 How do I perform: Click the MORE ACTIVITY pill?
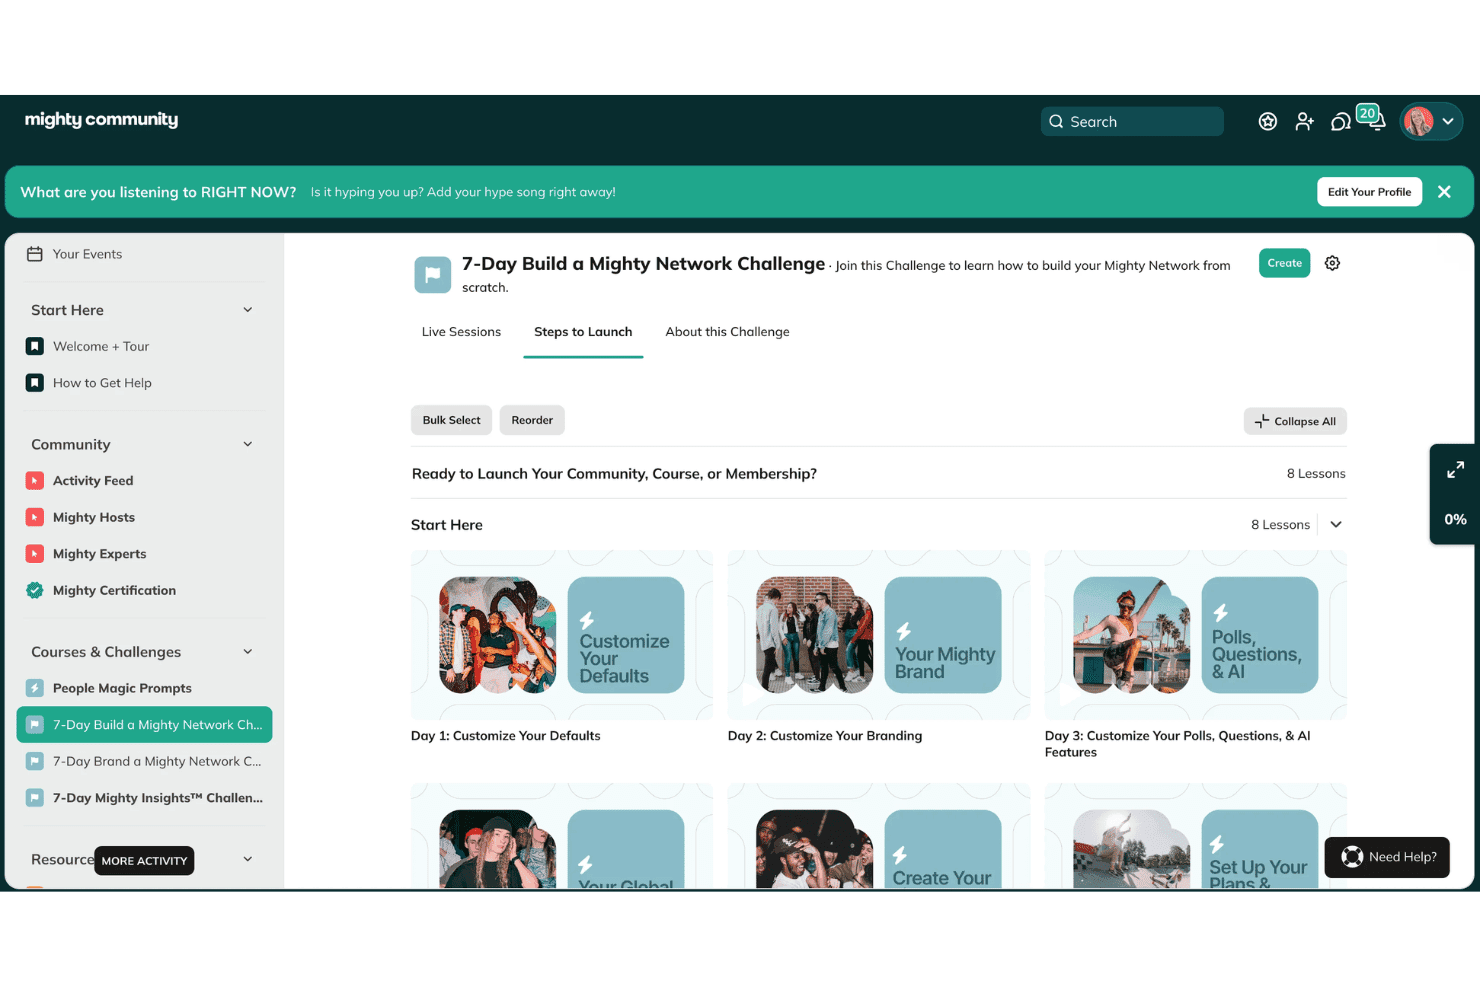pos(144,861)
